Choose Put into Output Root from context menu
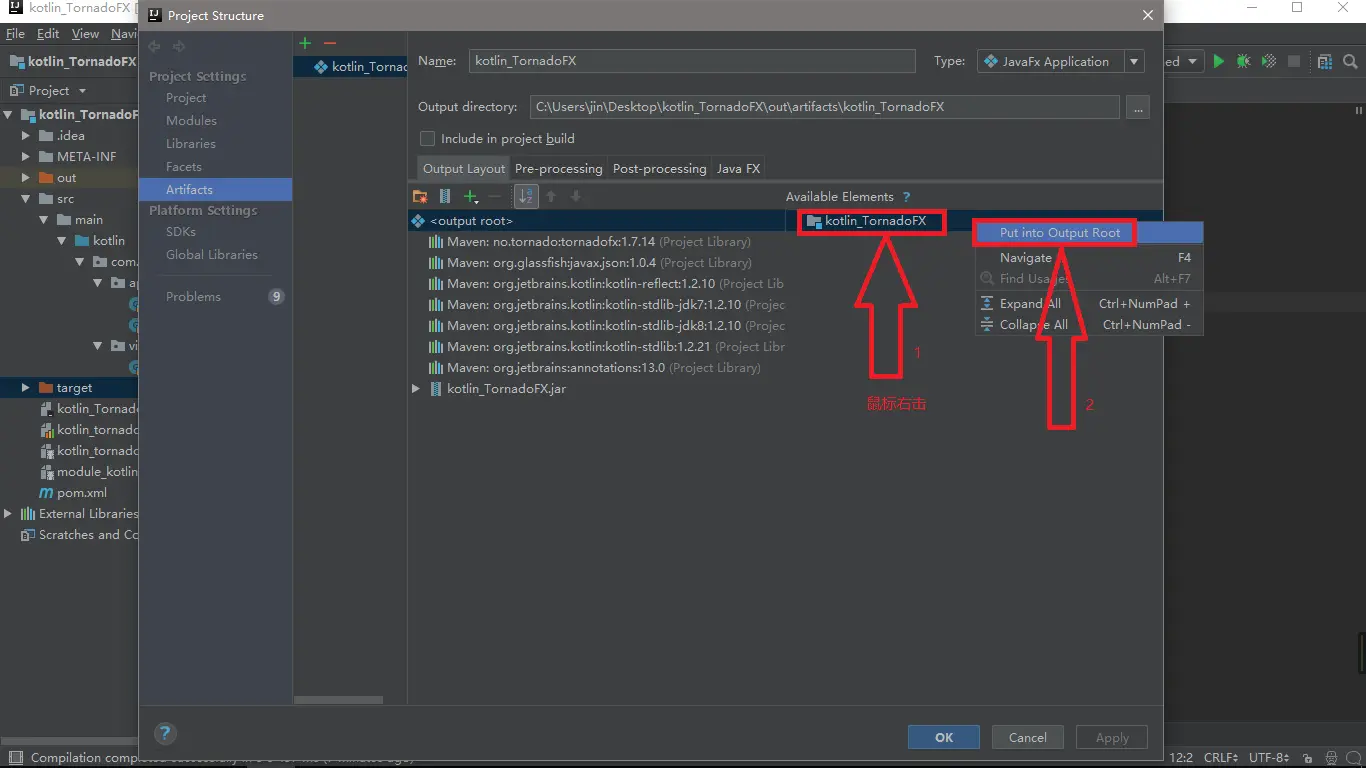 (1089, 233)
